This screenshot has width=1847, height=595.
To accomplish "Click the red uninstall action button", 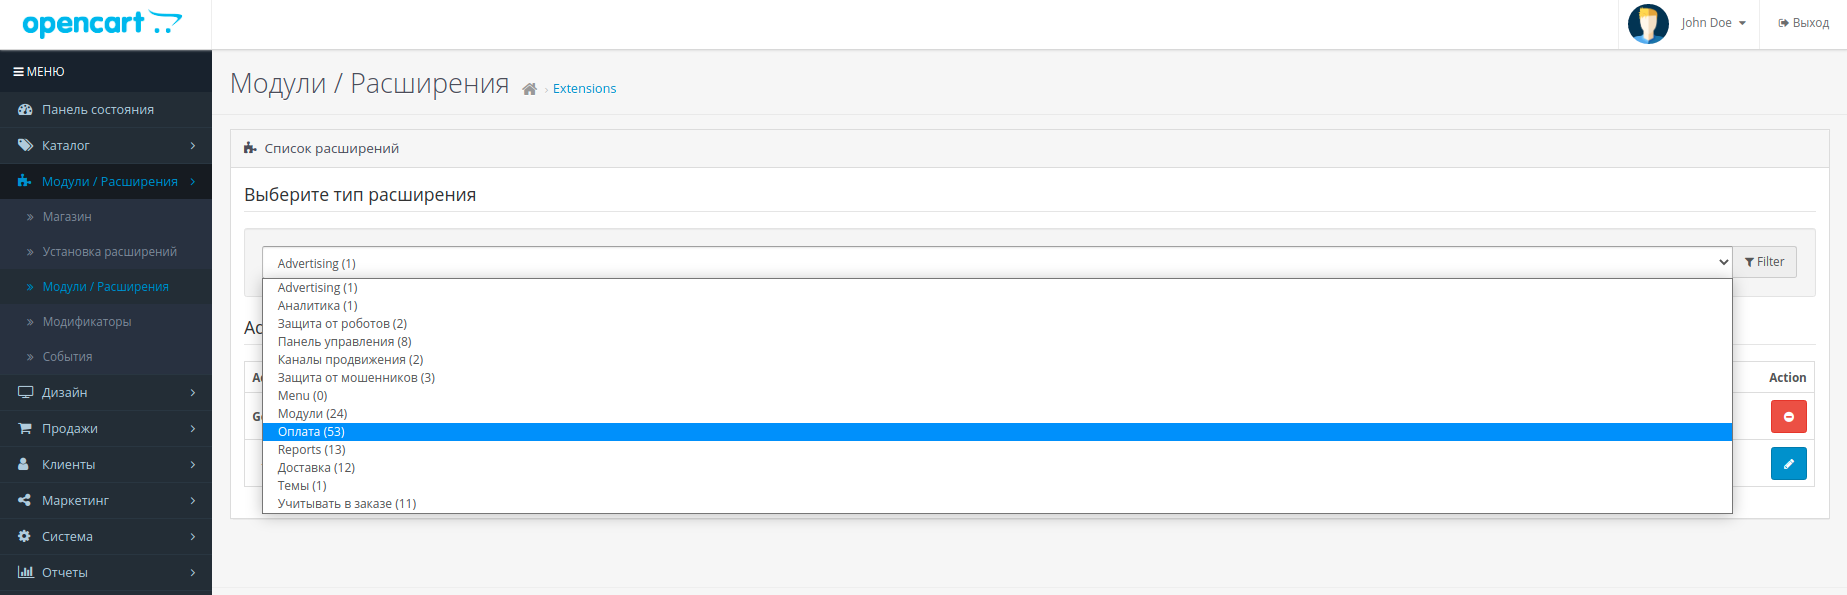I will [1788, 417].
